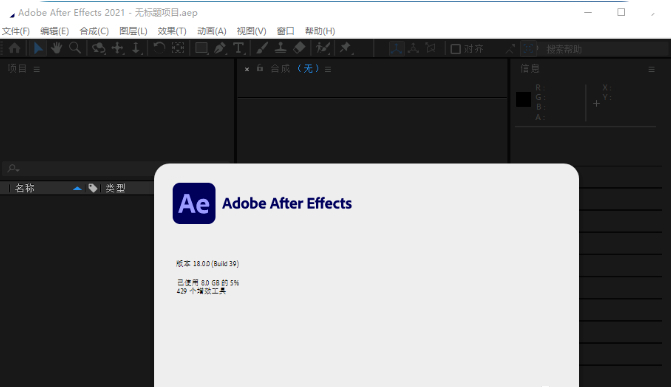Image resolution: width=671 pixels, height=387 pixels.
Task: Open the 项目 panel options menu
Action: tap(37, 69)
